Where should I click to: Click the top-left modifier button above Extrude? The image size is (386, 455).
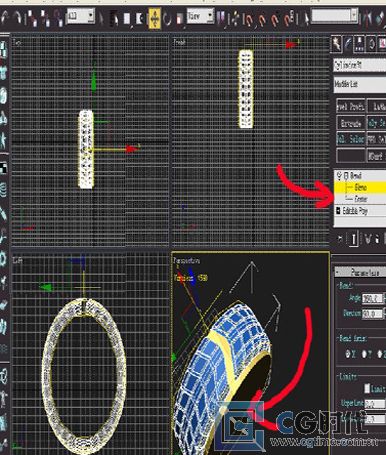(x=351, y=106)
